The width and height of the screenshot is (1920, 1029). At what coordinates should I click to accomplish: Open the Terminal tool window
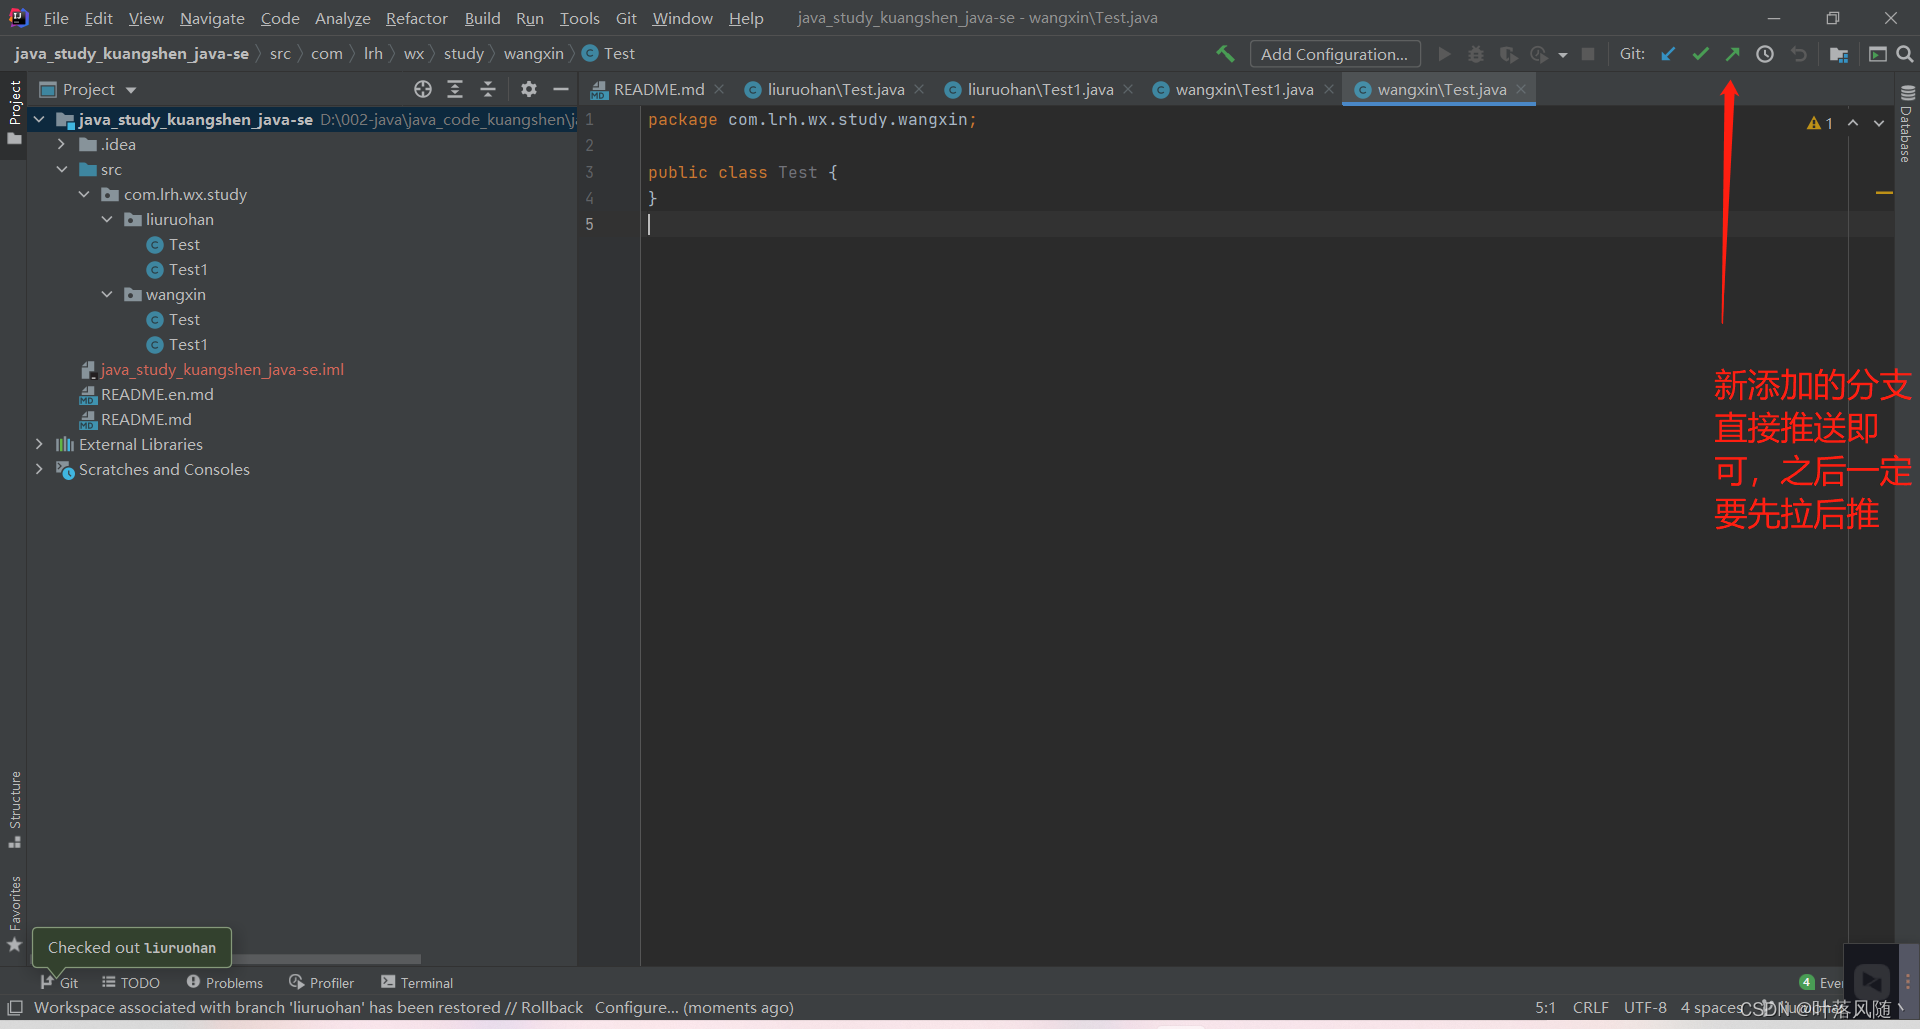pos(417,983)
